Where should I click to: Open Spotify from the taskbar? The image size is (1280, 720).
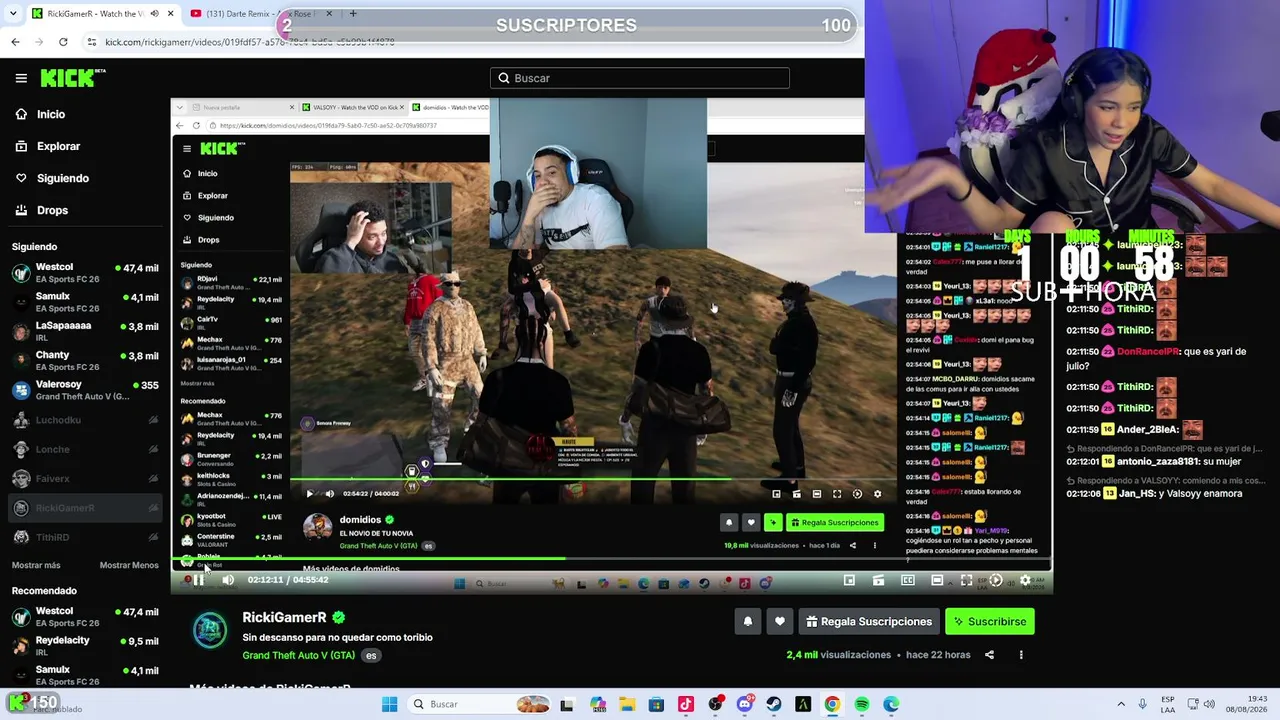pos(862,704)
